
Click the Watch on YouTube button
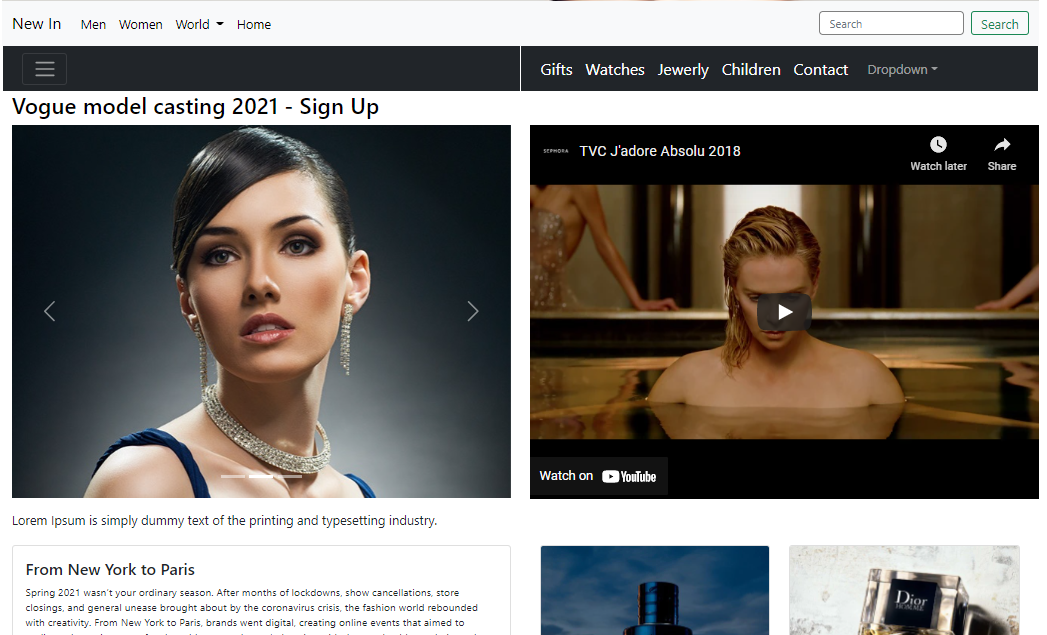click(598, 476)
